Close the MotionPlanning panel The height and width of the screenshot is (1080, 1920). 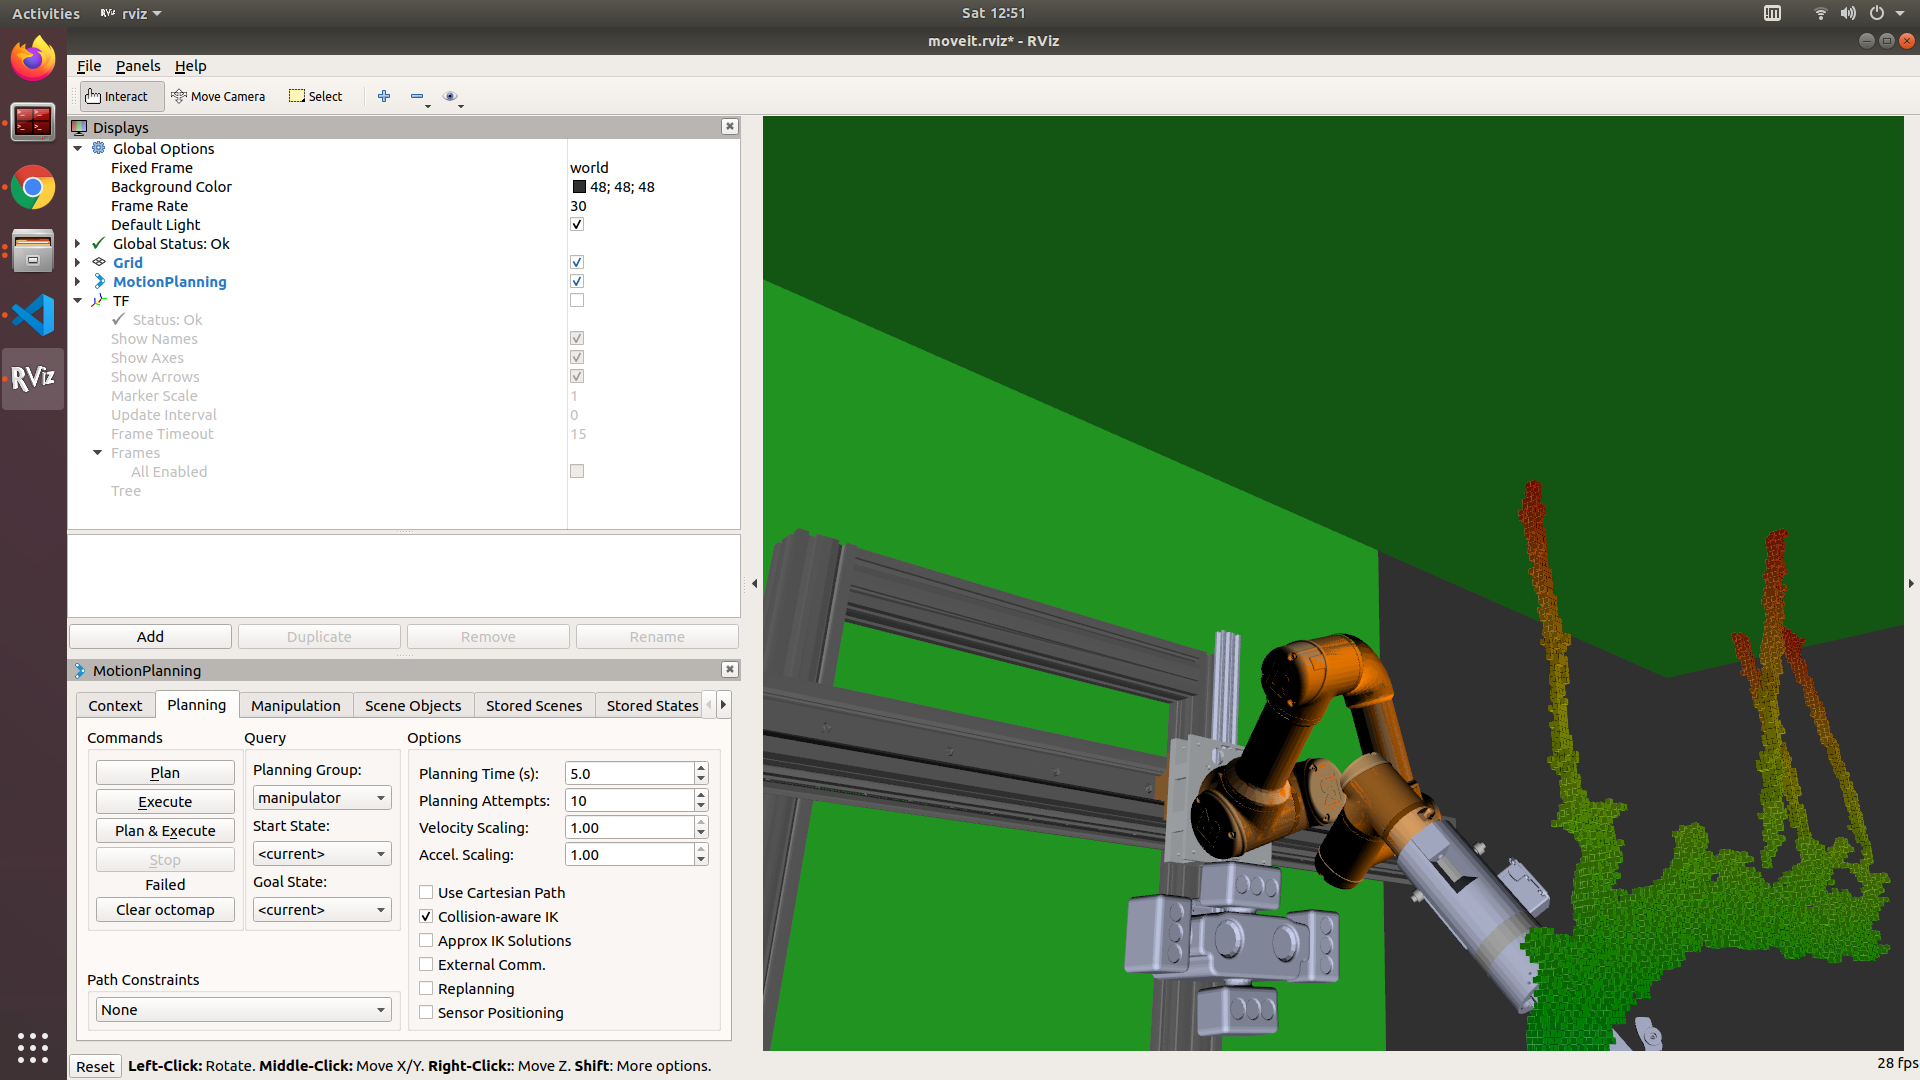[x=730, y=669]
